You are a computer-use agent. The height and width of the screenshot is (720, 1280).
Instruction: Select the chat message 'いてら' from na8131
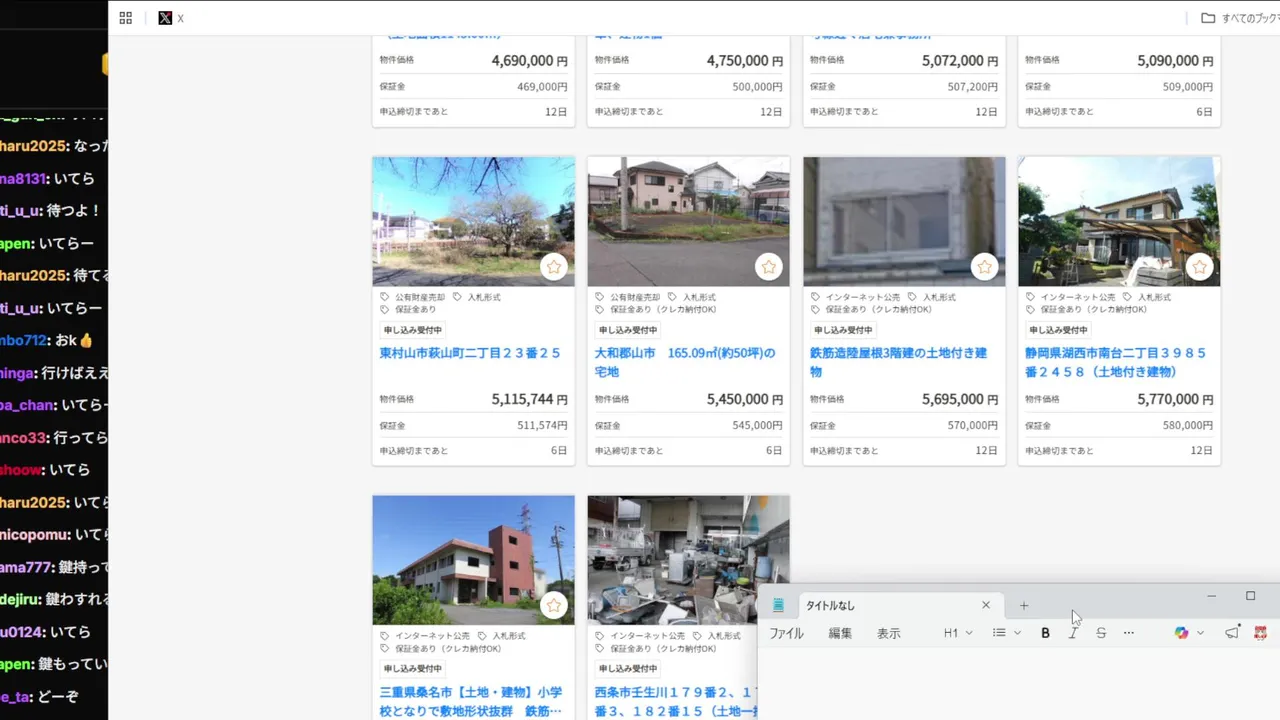tap(47, 178)
